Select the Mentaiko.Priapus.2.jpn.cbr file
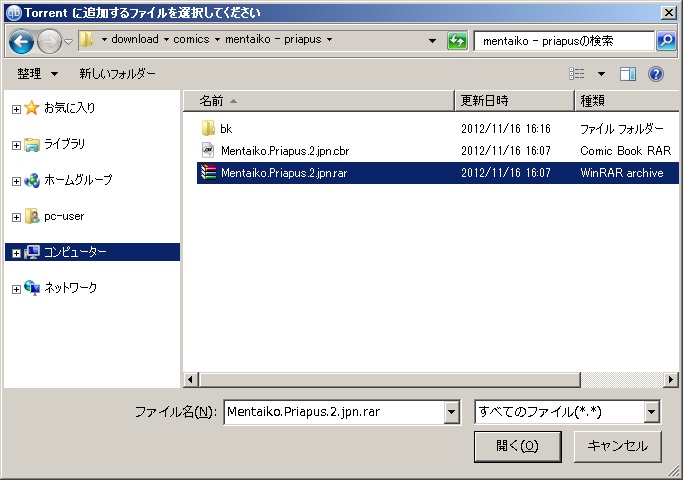 (284, 151)
